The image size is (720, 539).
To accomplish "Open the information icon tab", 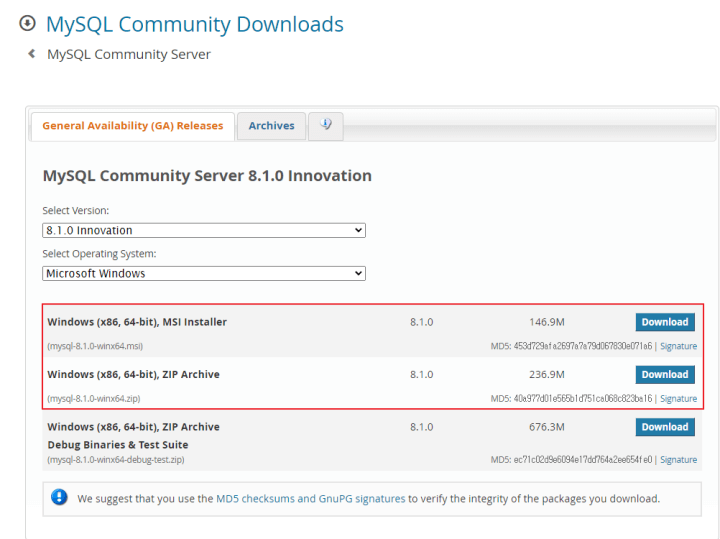I will pyautogui.click(x=326, y=126).
